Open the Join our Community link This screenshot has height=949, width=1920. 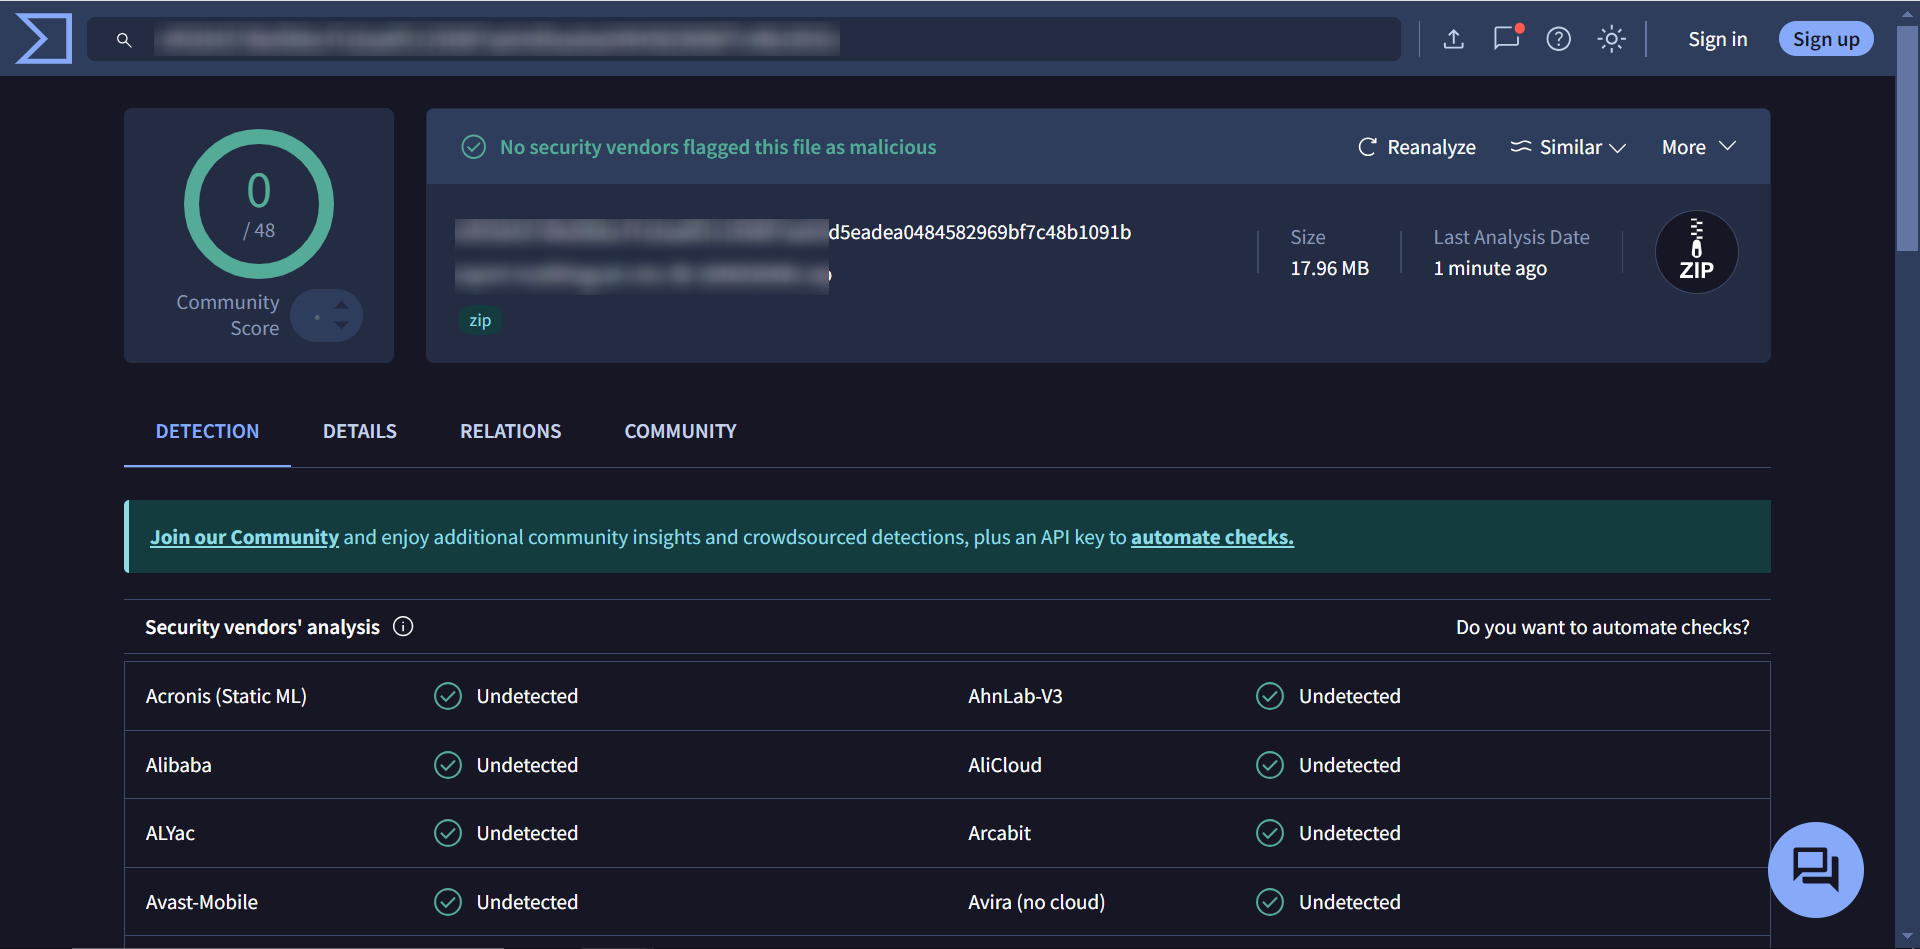[x=243, y=536]
